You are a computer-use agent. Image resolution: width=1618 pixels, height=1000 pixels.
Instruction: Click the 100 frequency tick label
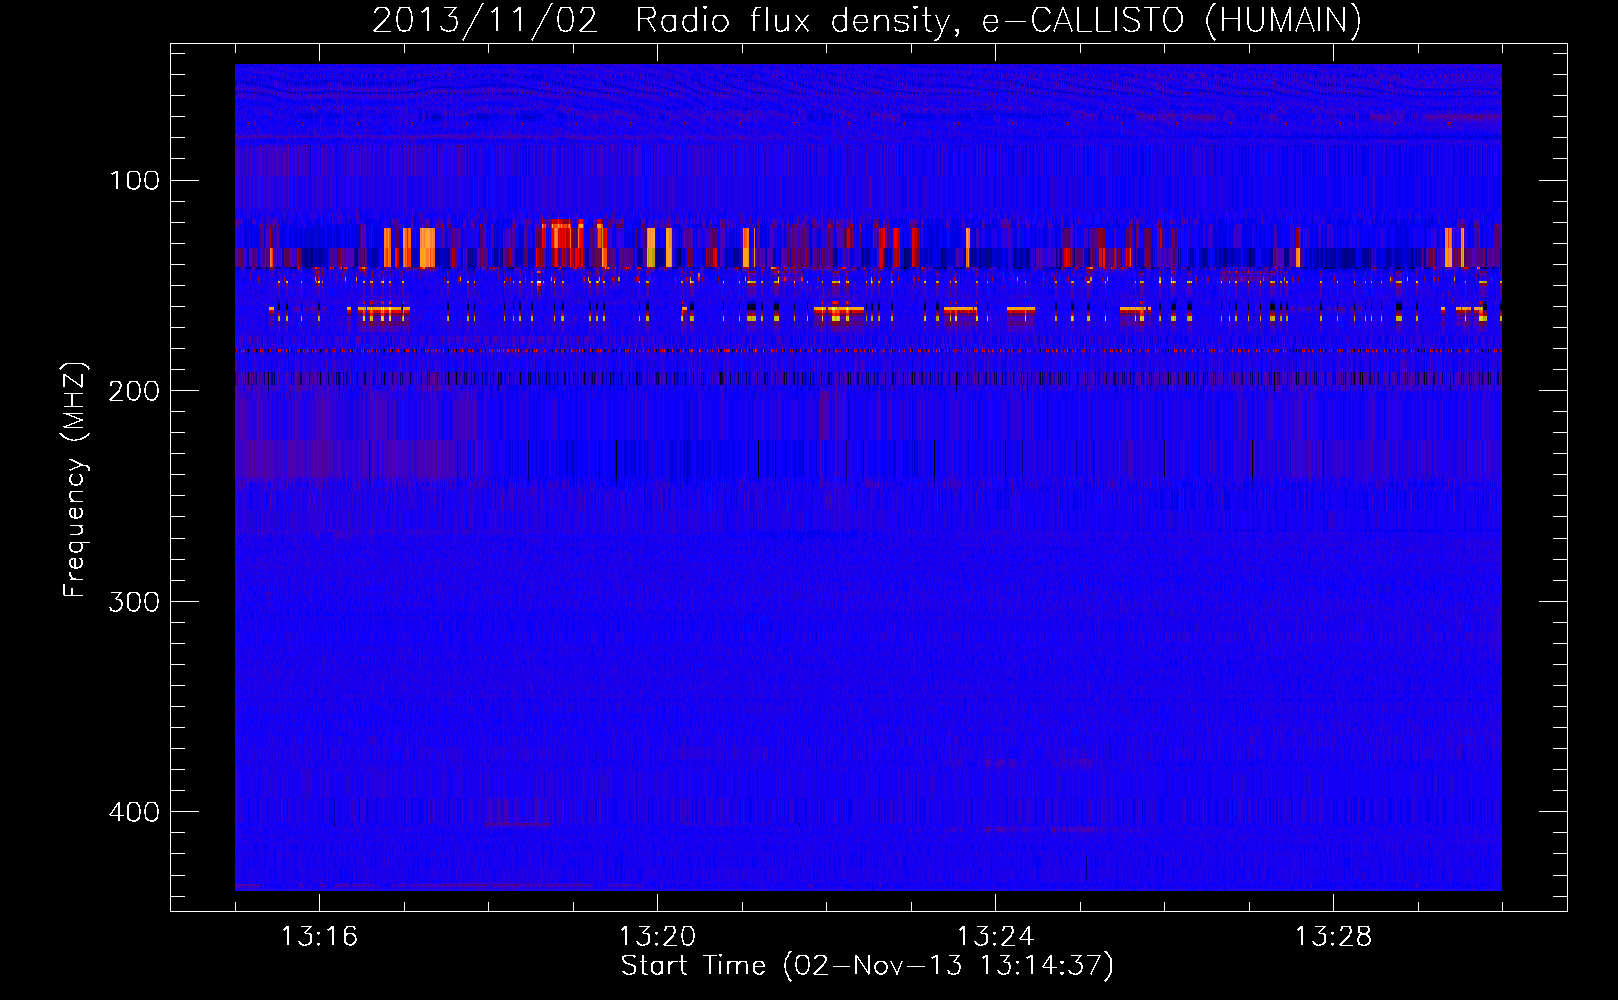pos(134,180)
